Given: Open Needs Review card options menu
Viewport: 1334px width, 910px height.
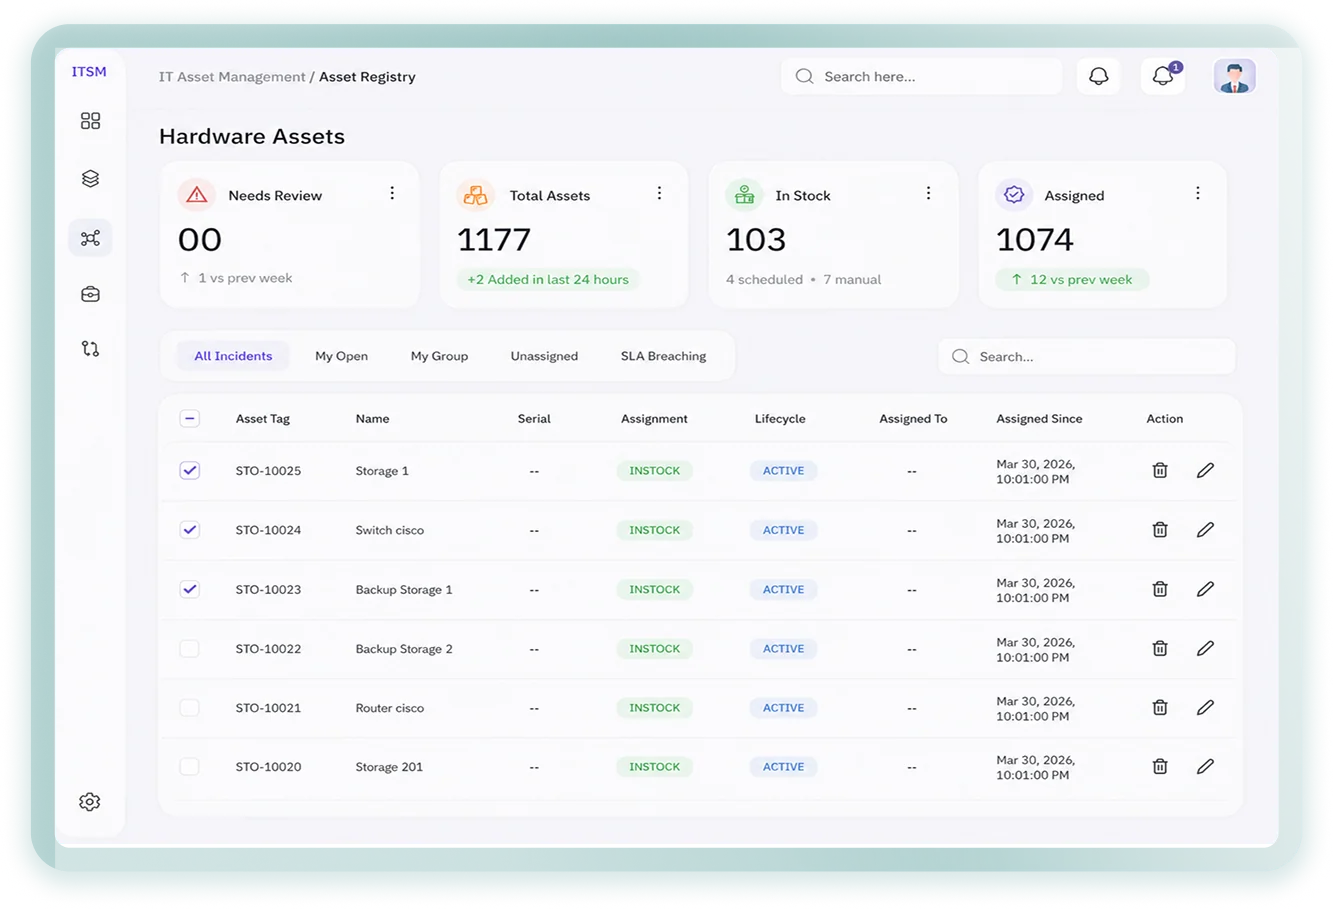Looking at the screenshot, I should click(392, 193).
